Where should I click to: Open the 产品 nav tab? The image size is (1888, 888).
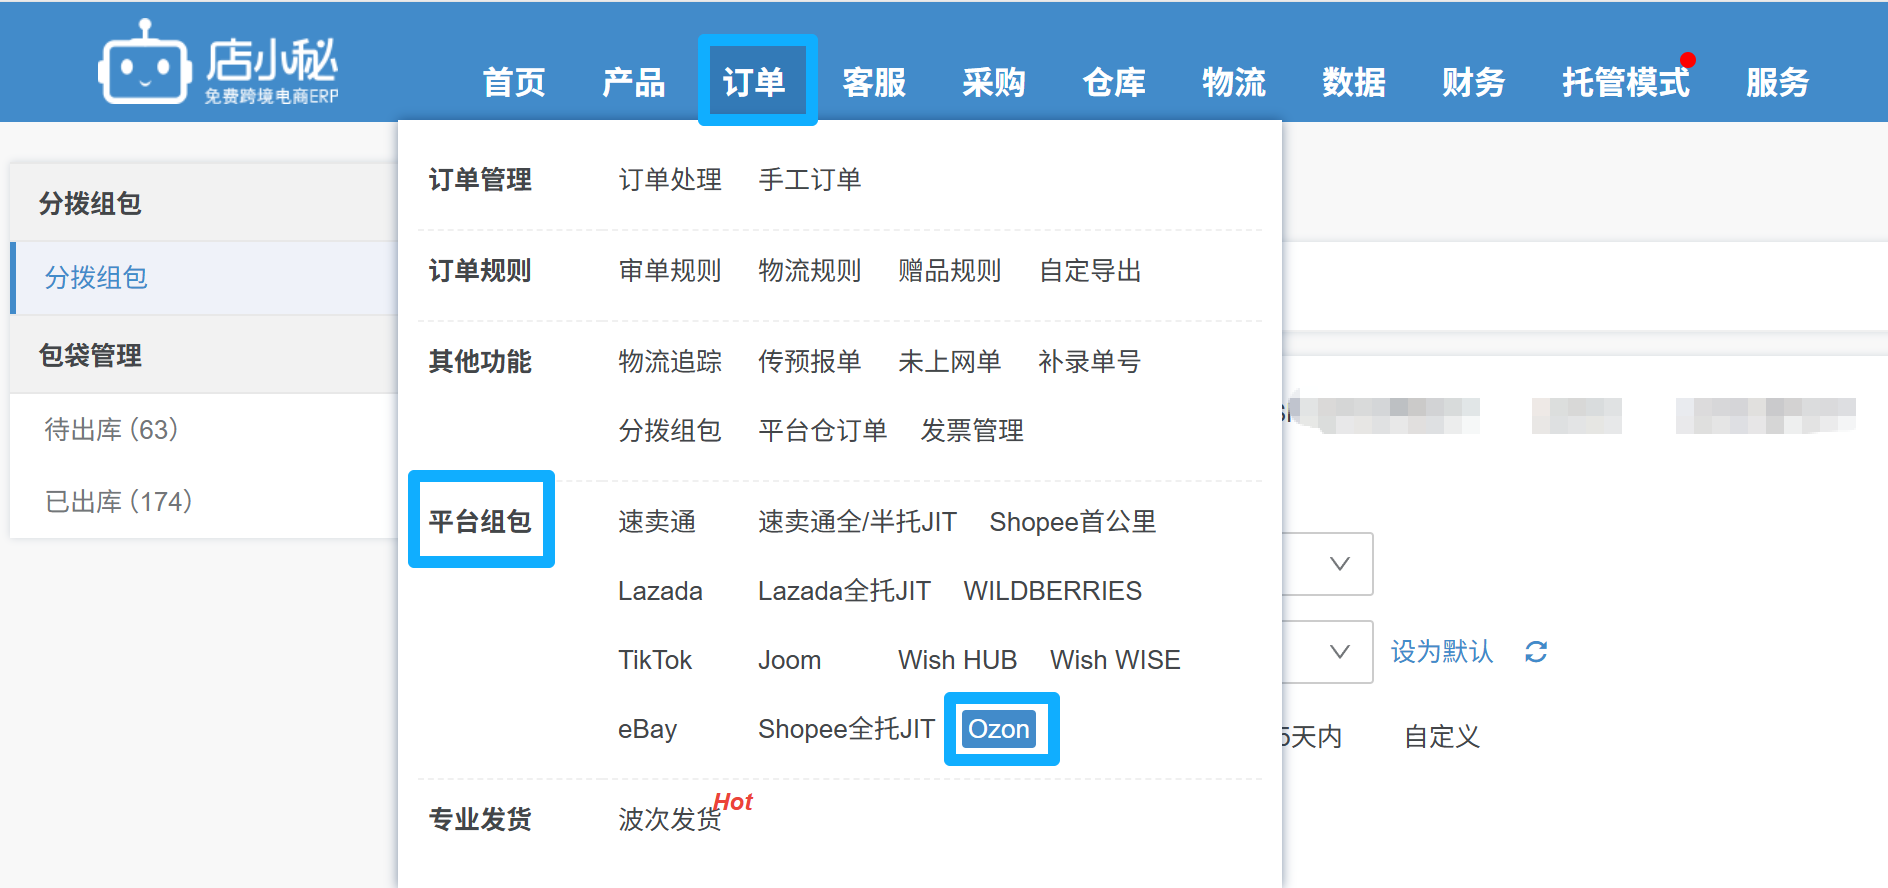[634, 82]
